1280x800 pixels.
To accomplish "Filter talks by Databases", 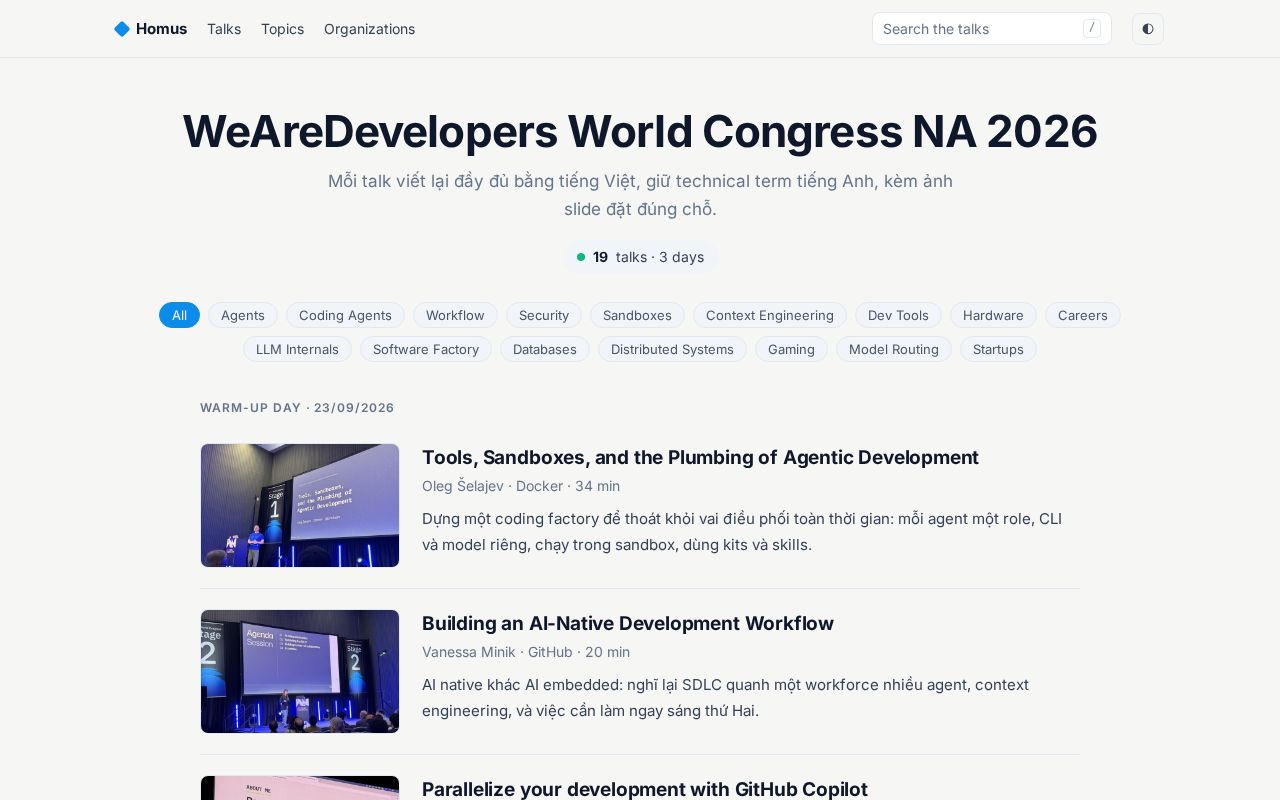I will click(545, 349).
